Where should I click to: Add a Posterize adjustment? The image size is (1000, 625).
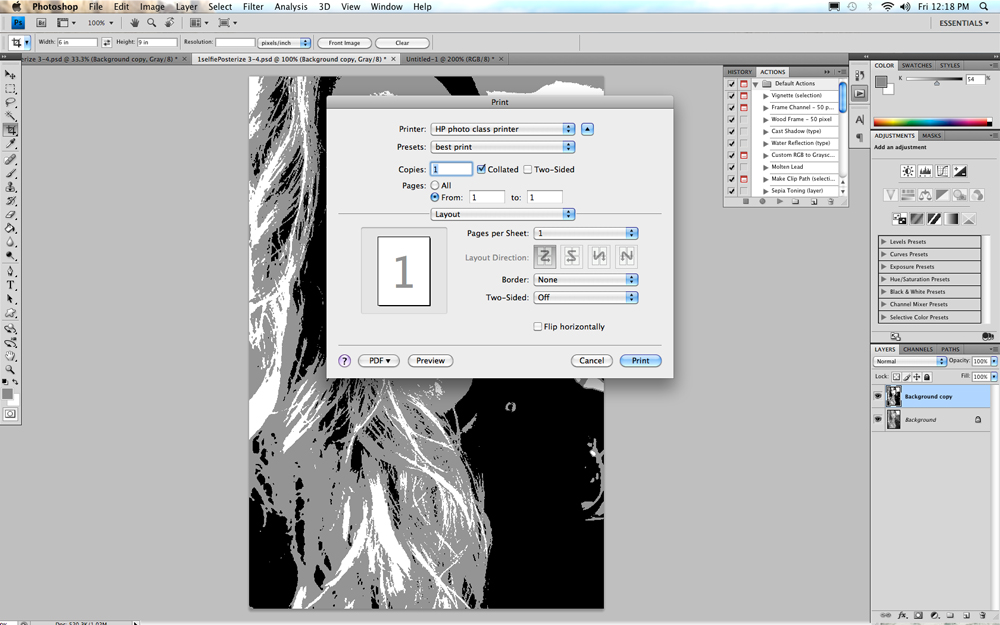click(916, 219)
